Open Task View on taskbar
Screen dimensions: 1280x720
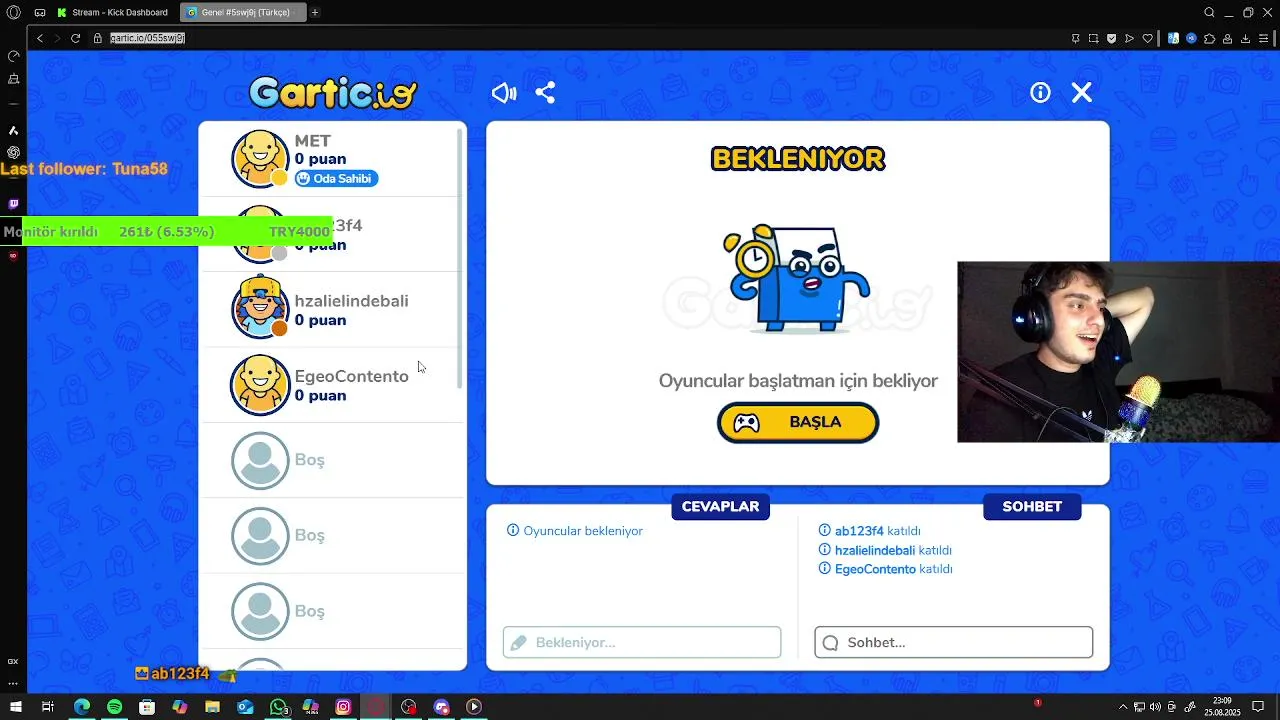click(47, 707)
